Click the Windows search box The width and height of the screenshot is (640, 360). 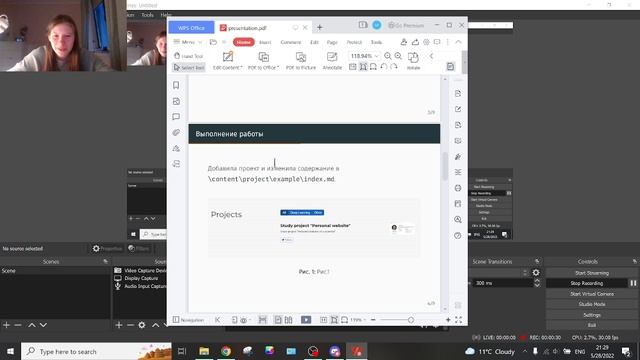point(96,351)
